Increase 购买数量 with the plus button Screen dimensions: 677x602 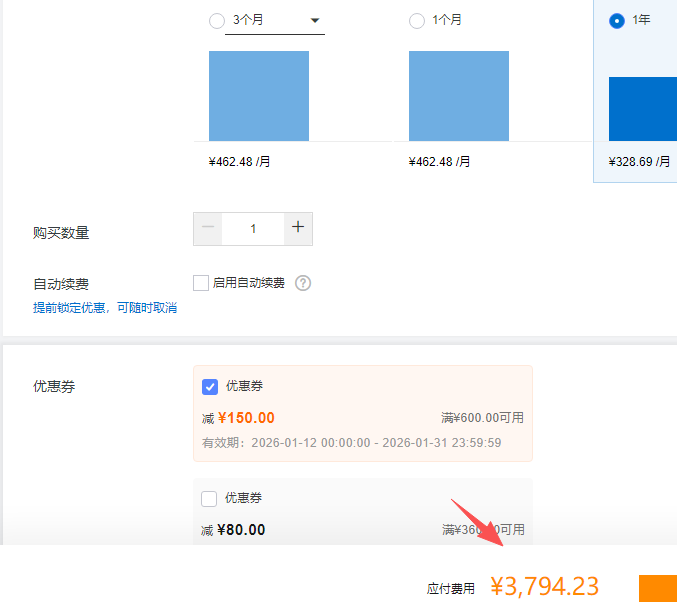coord(298,228)
